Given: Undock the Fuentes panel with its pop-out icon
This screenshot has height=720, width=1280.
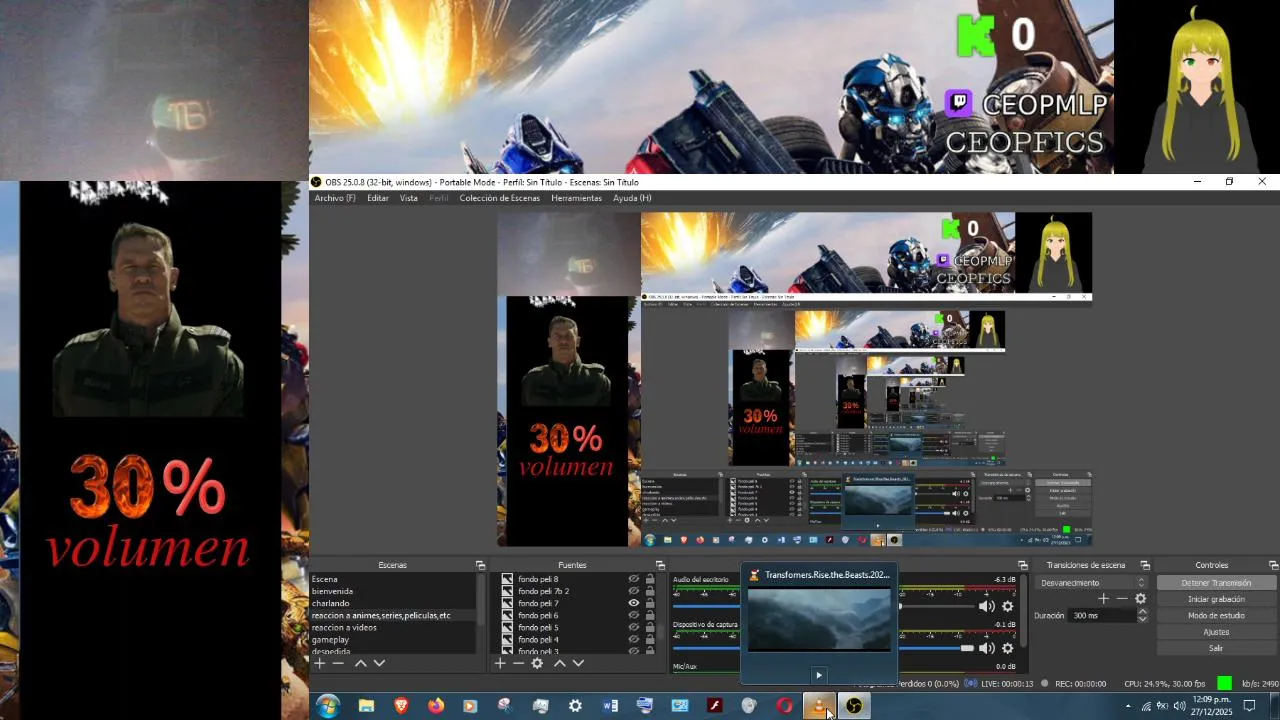Looking at the screenshot, I should point(660,565).
